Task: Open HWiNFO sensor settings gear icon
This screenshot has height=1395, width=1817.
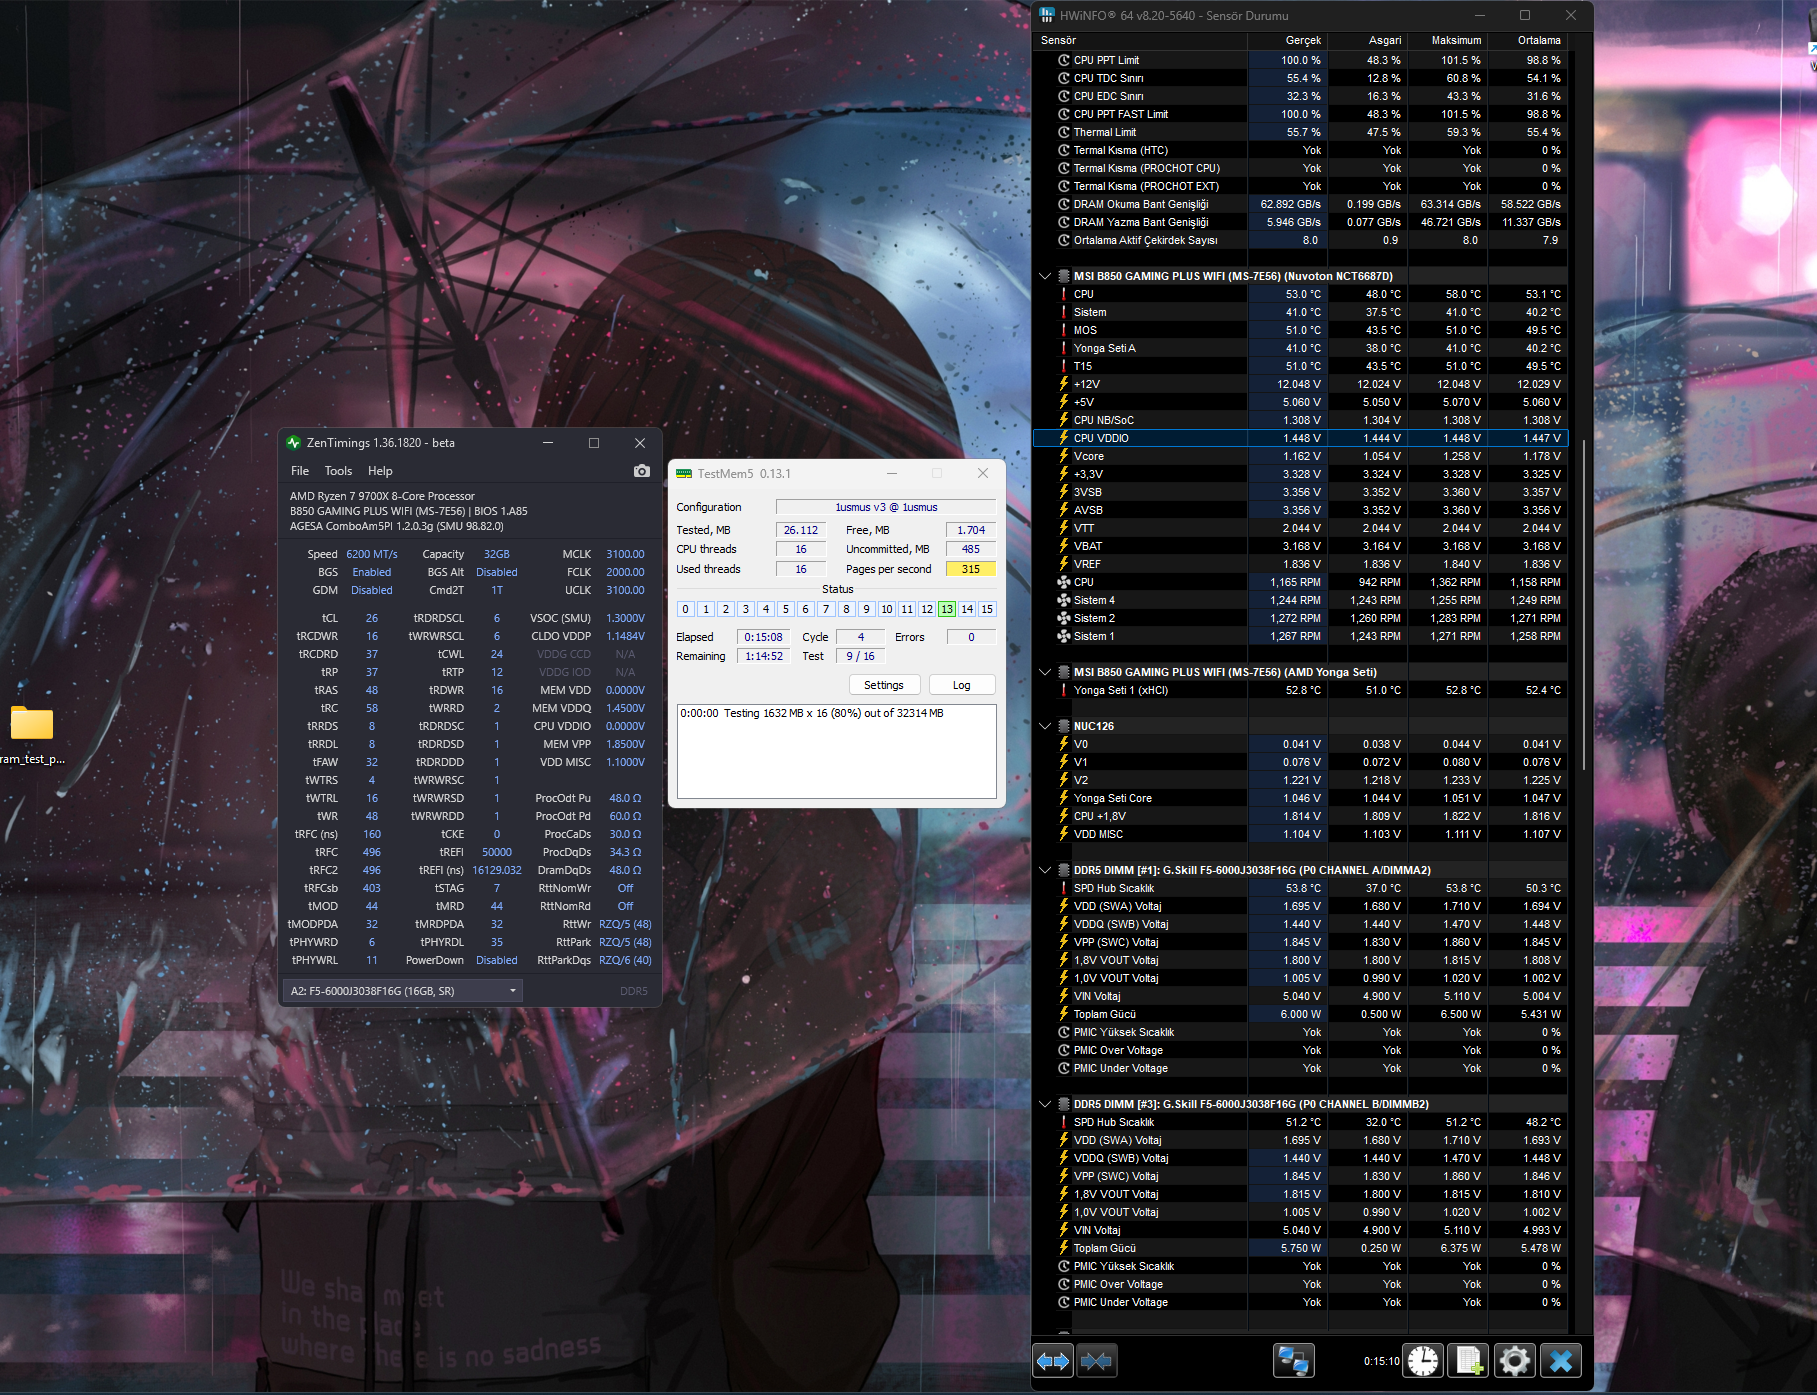Action: pos(1515,1361)
